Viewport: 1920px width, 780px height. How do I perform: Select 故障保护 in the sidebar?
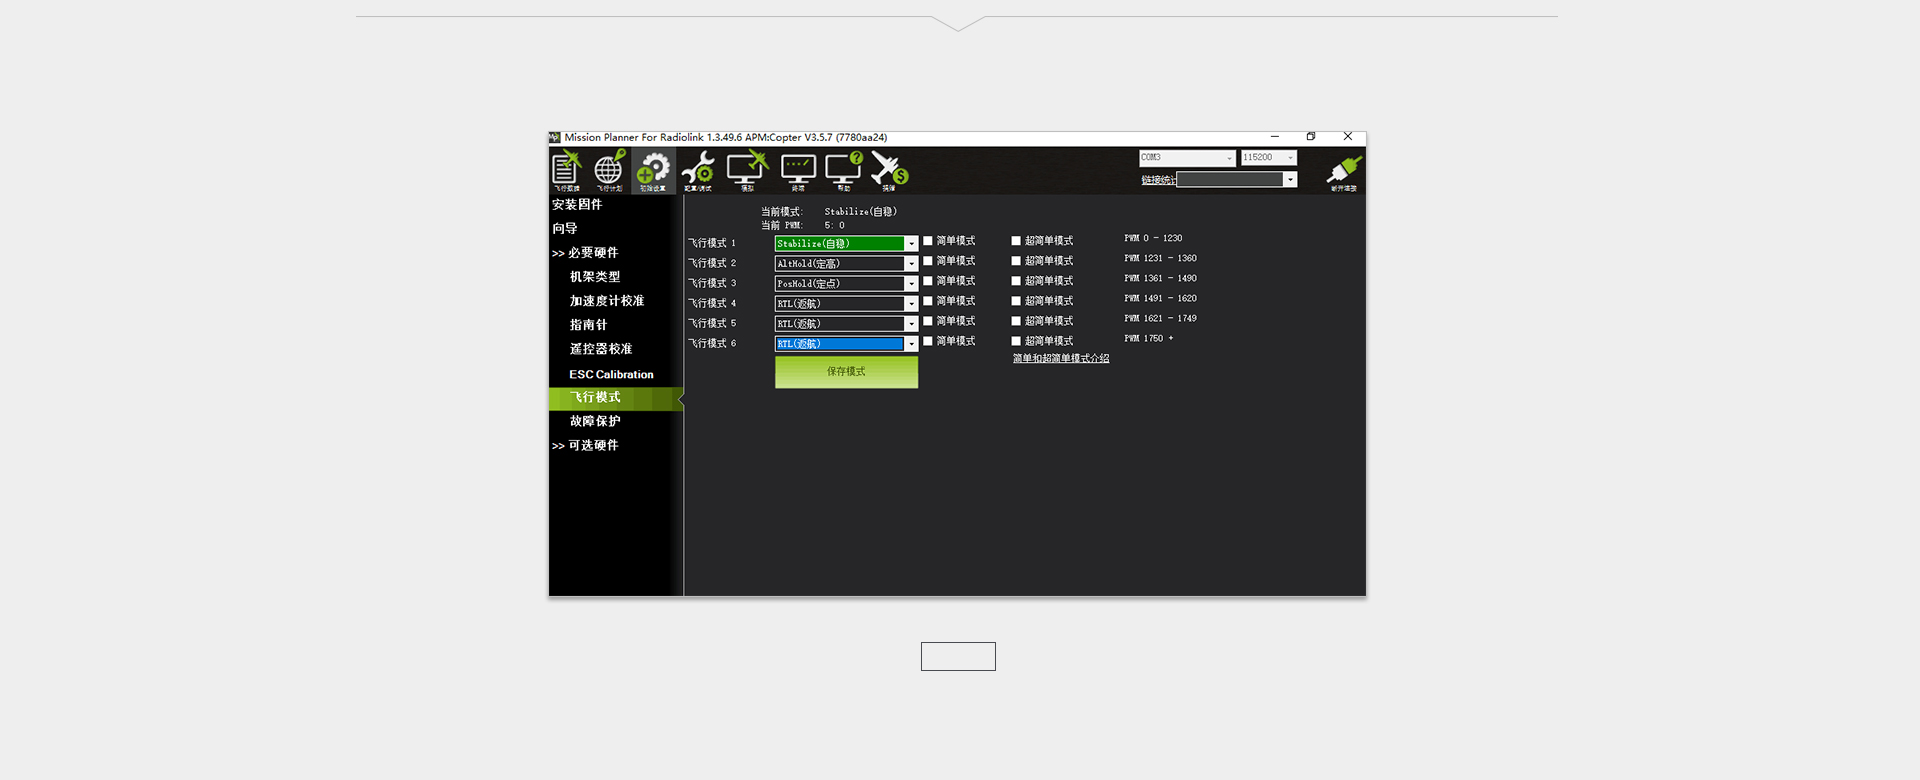point(595,421)
